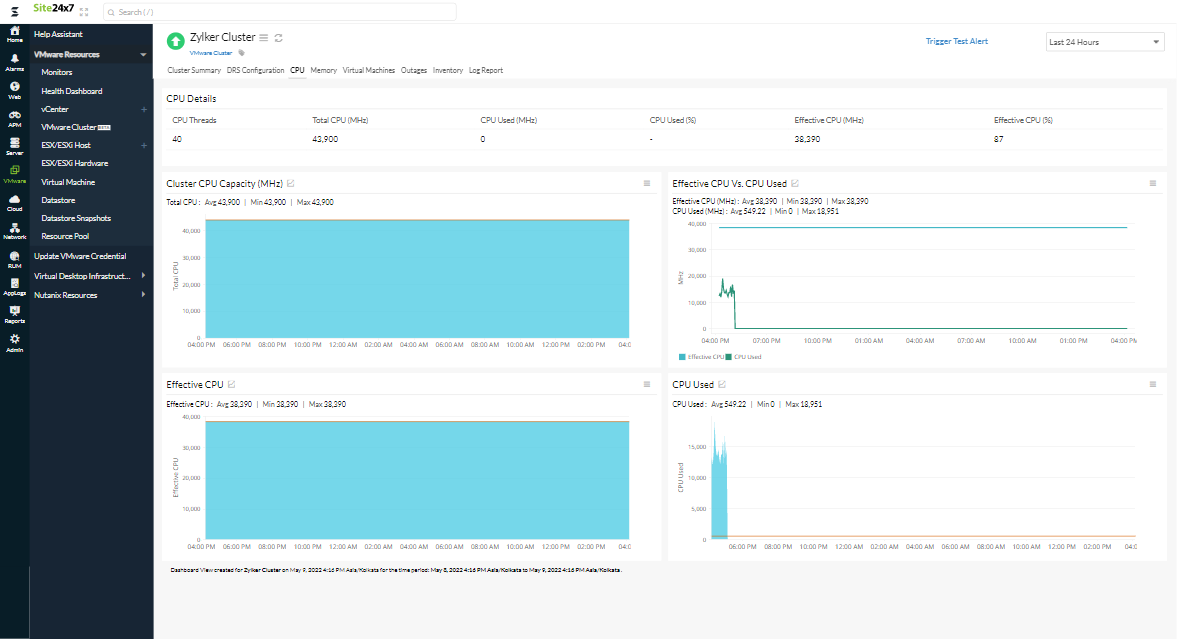The image size is (1177, 639).
Task: Edit the Cluster CPU Capacity chart title
Action: pyautogui.click(x=290, y=182)
